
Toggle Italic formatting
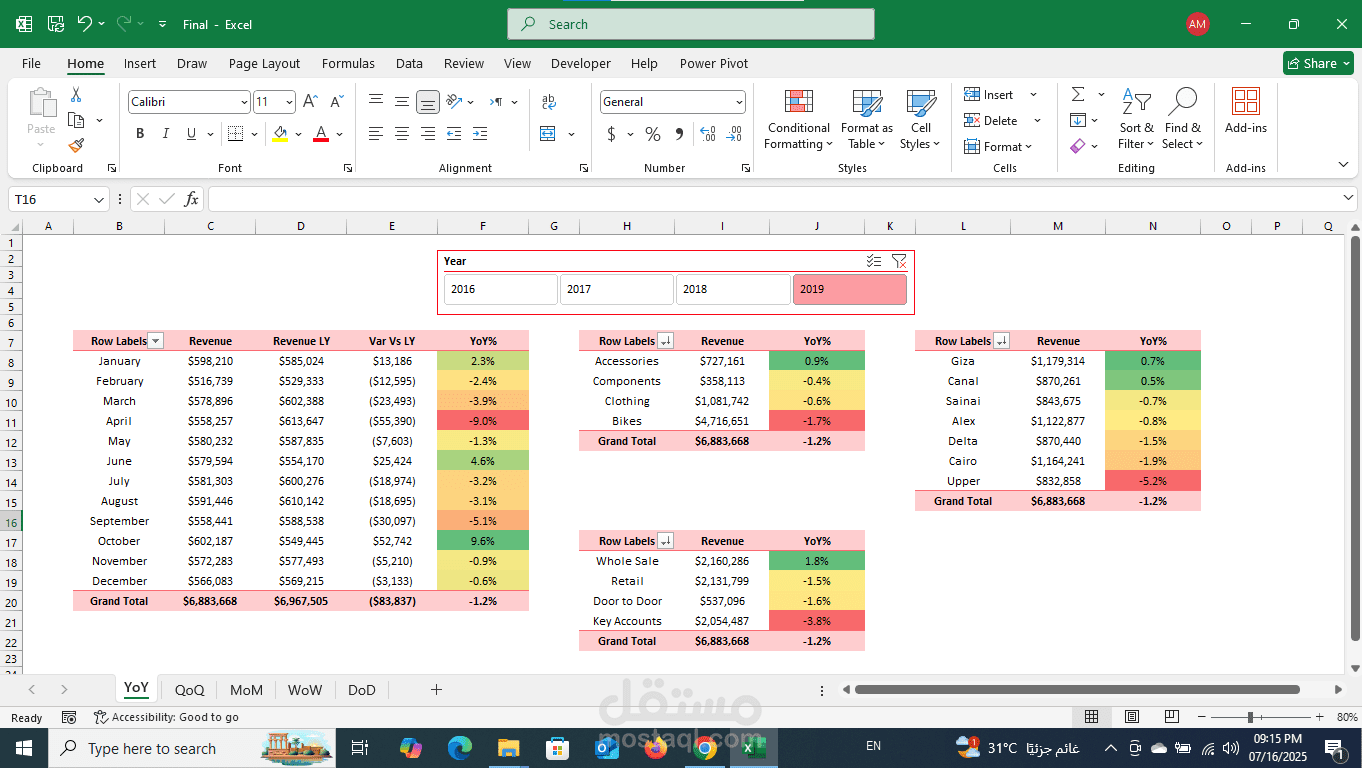point(166,134)
